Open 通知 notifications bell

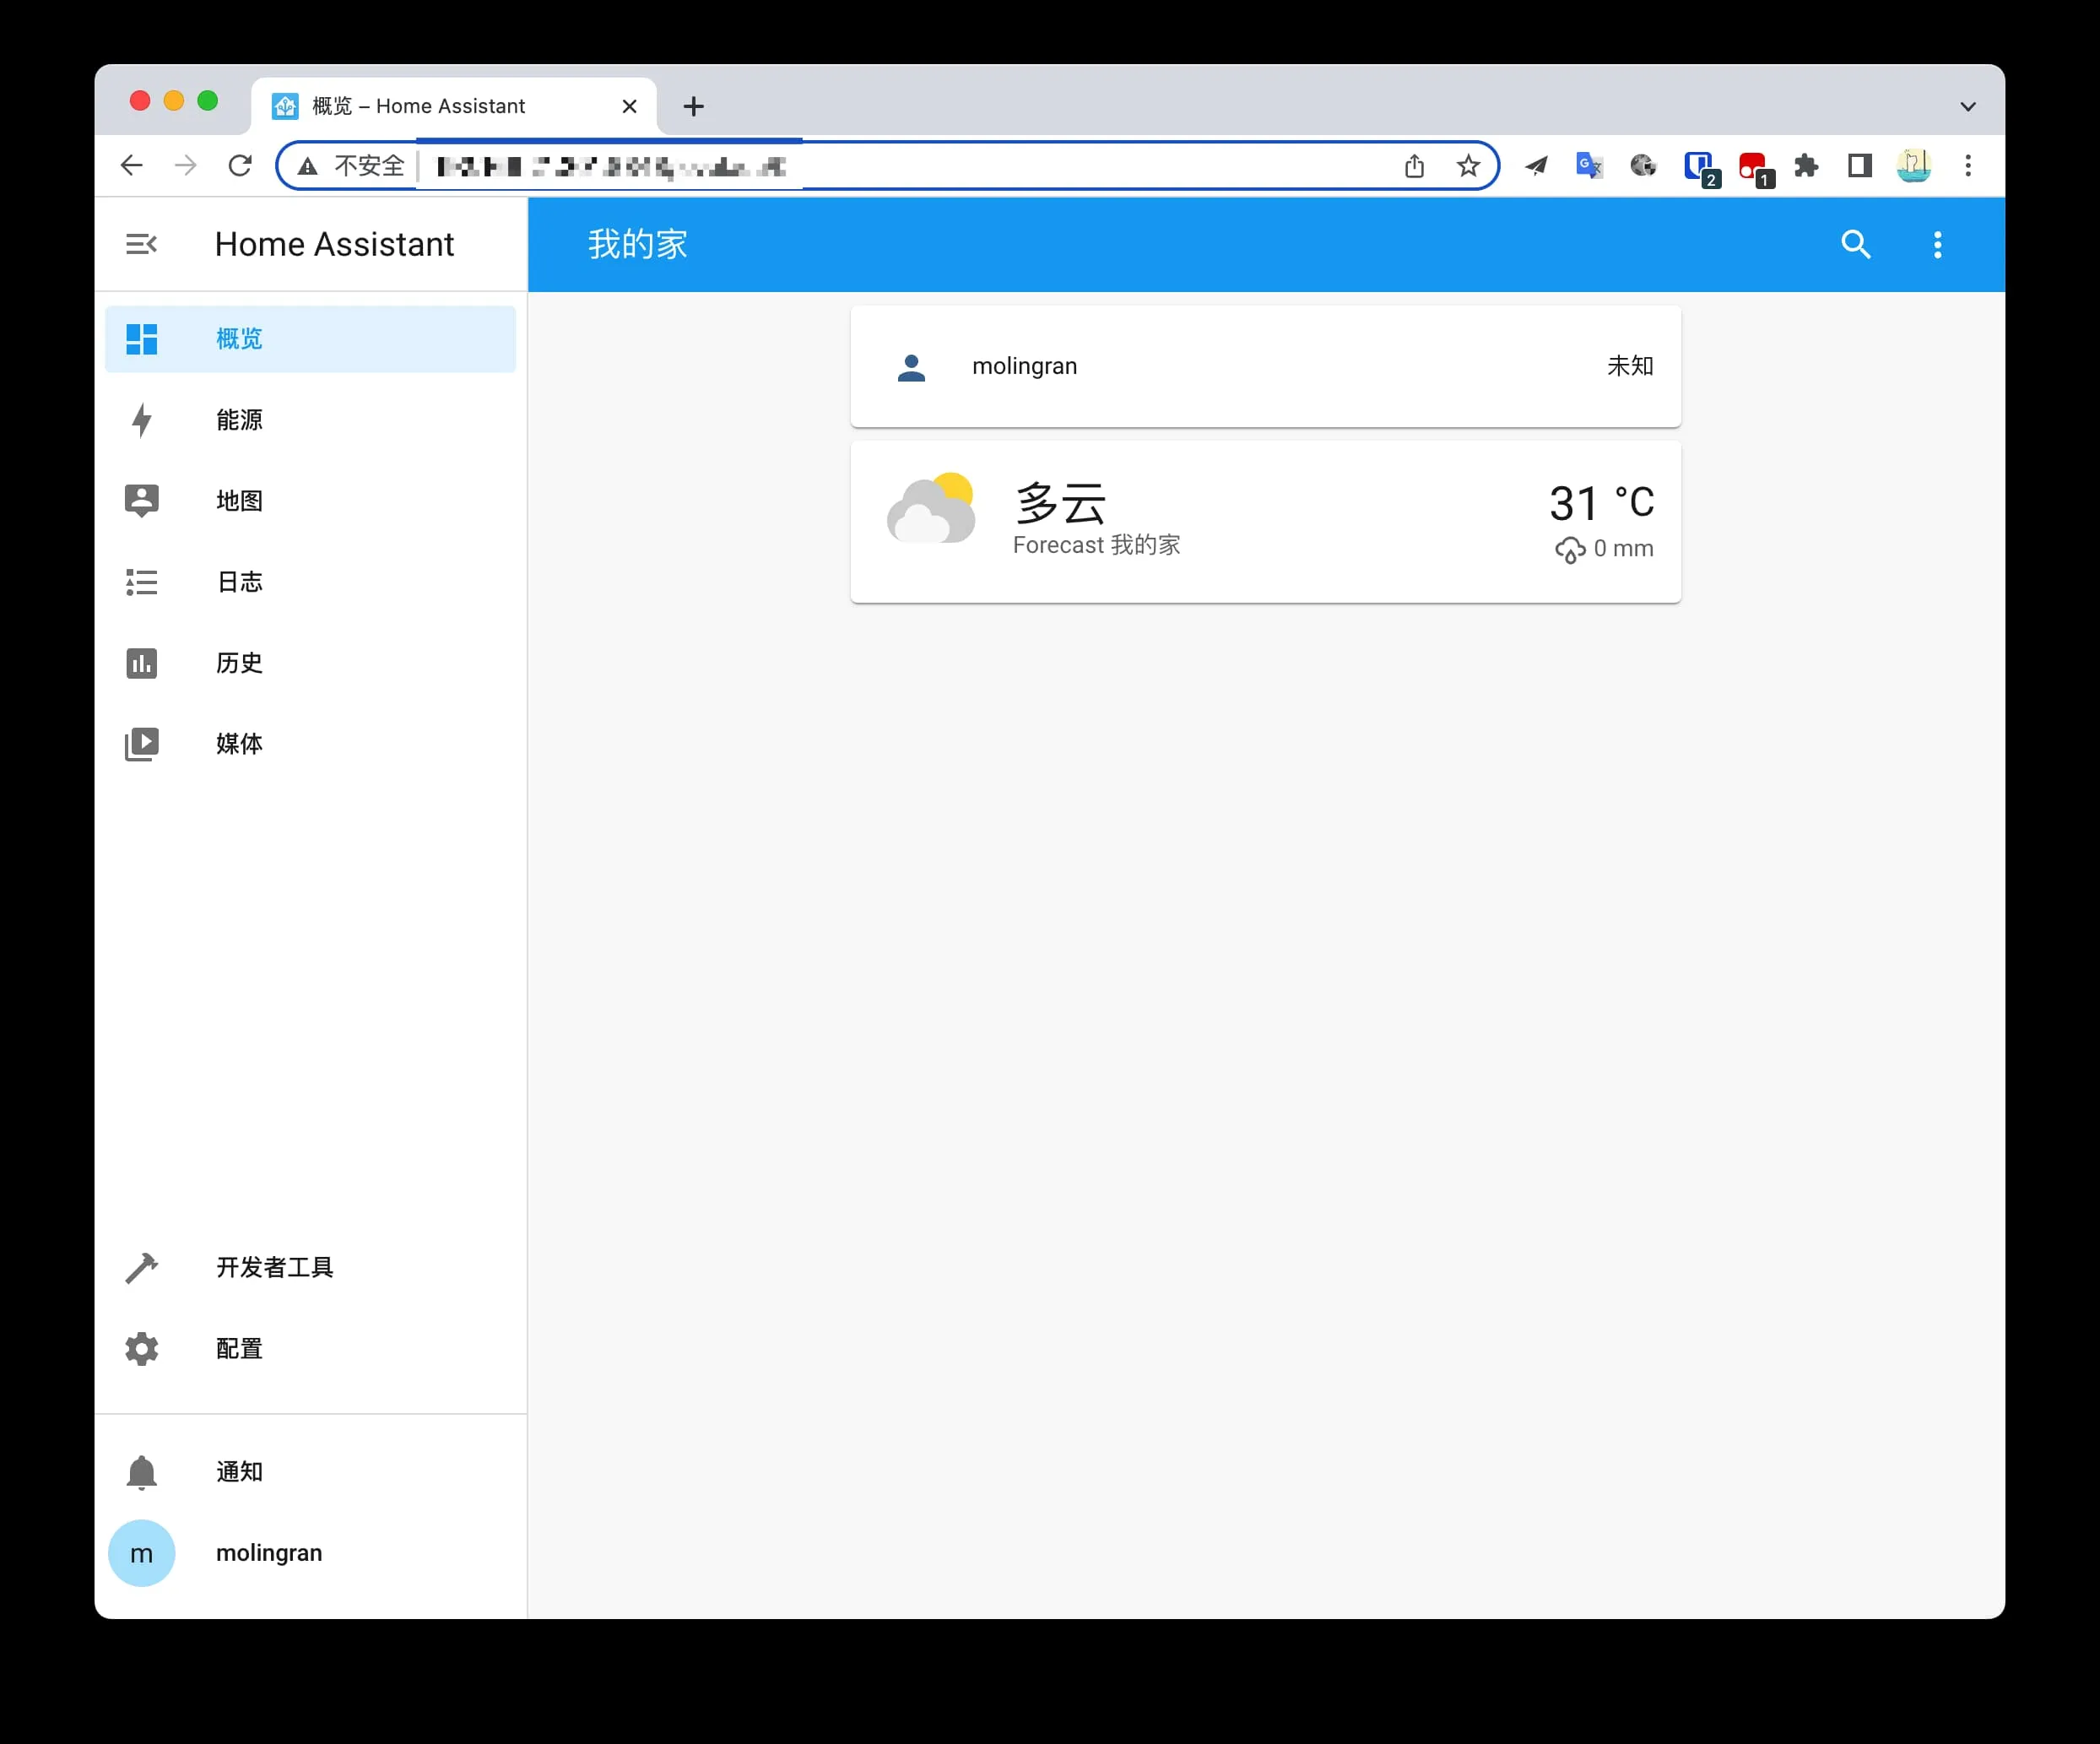coord(239,1471)
